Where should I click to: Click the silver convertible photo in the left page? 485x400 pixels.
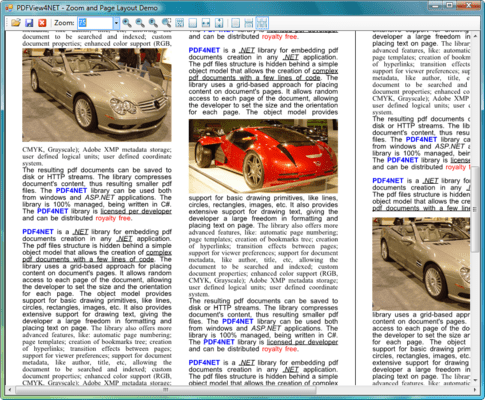pyautogui.click(x=97, y=95)
